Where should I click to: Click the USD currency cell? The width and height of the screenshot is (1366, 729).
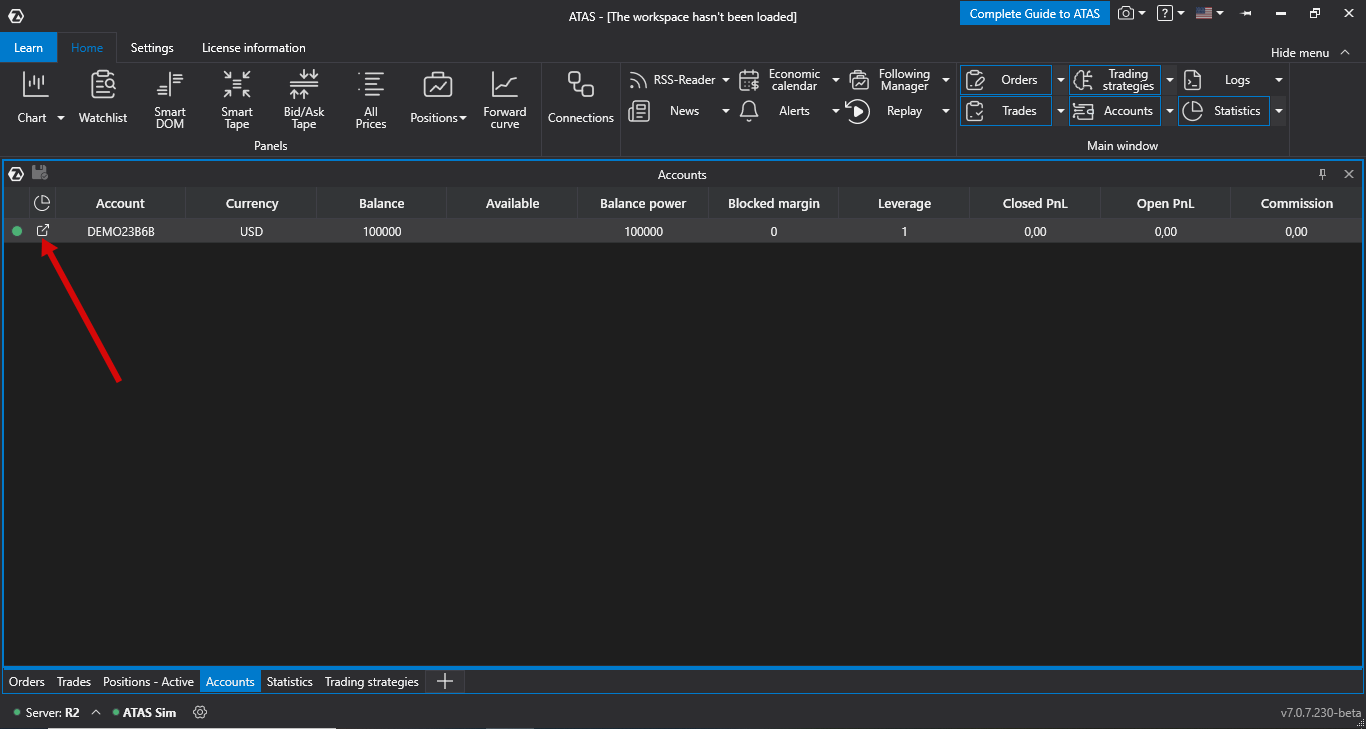252,231
